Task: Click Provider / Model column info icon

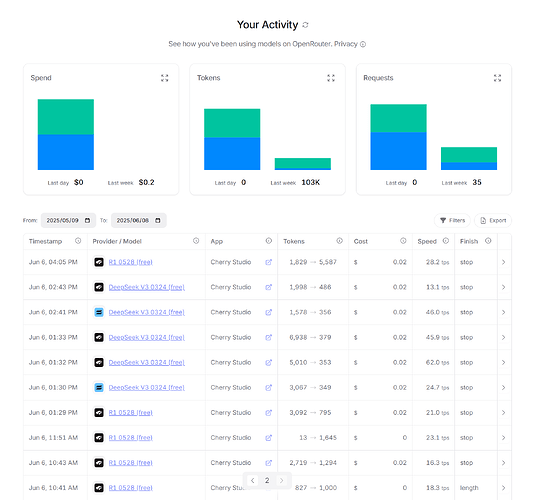Action: (x=196, y=241)
